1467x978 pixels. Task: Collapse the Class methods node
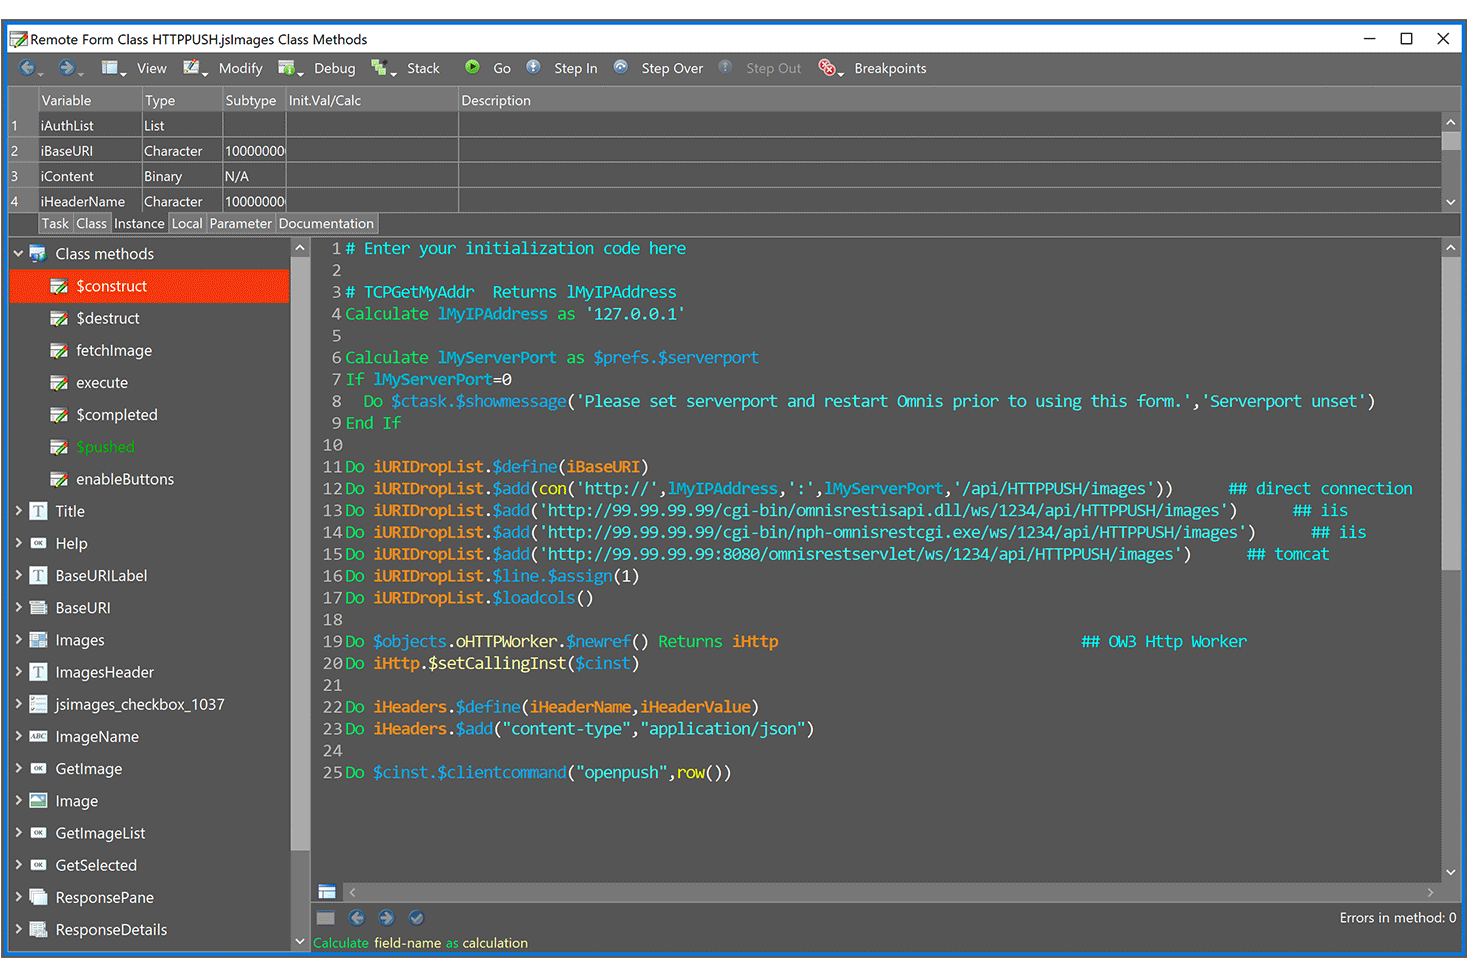point(17,253)
